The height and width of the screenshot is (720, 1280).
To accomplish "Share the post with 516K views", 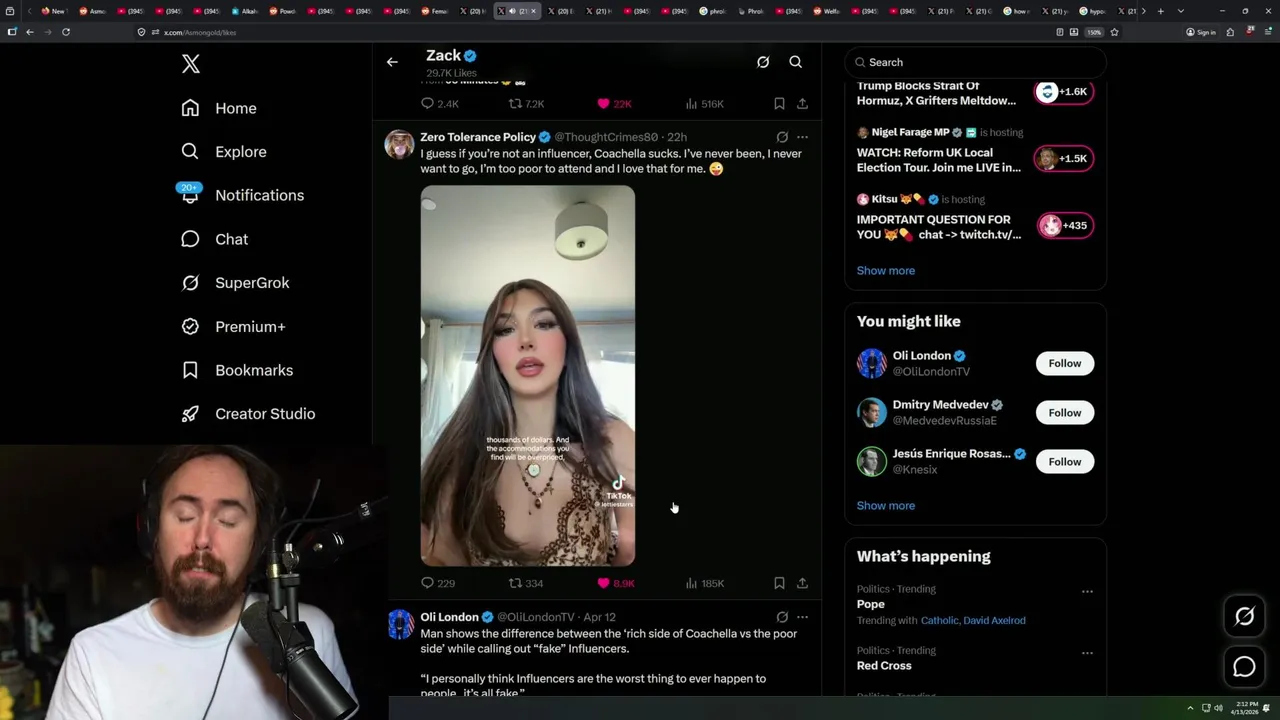I will coord(802,104).
